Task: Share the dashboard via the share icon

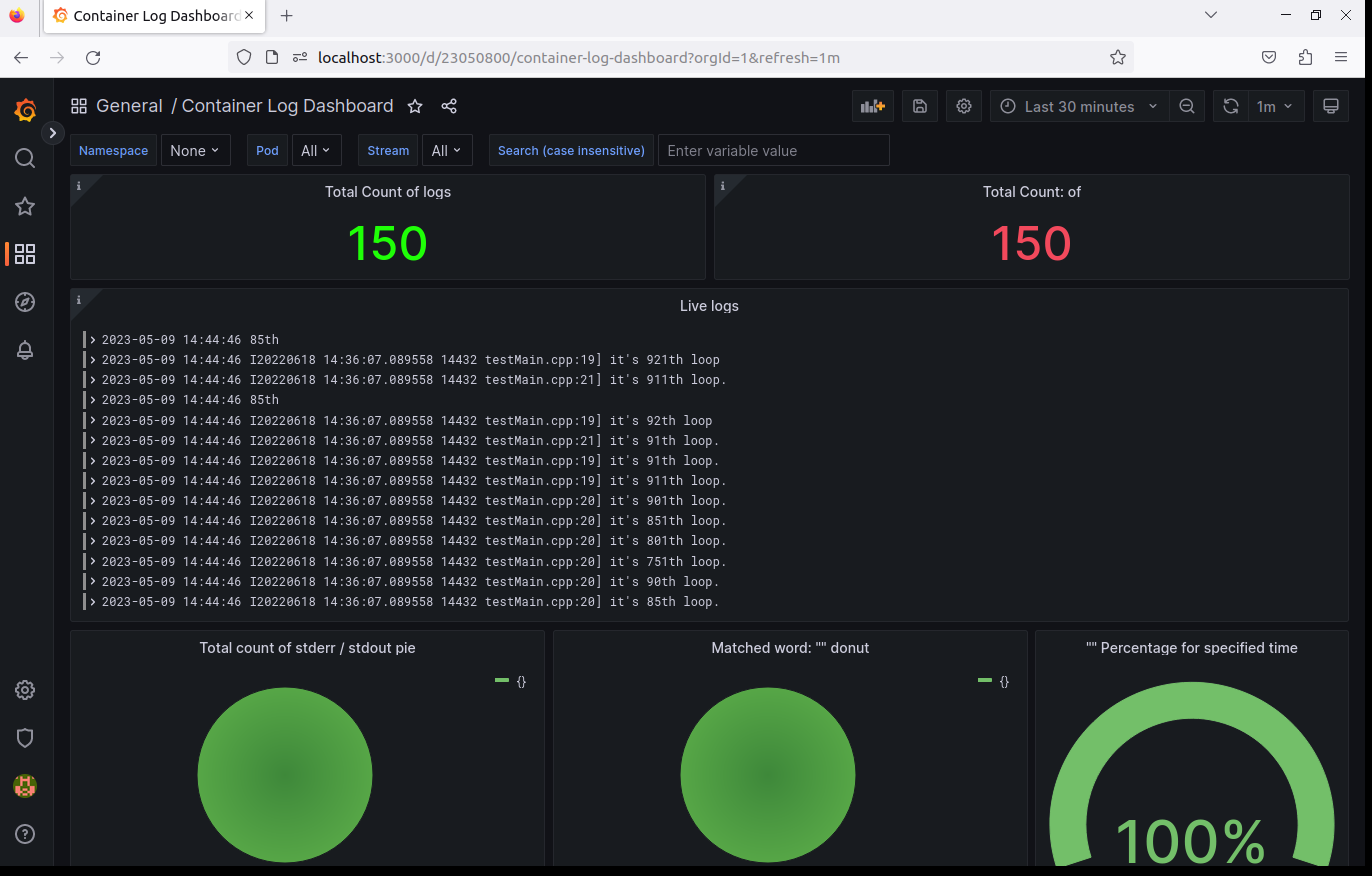Action: [449, 106]
